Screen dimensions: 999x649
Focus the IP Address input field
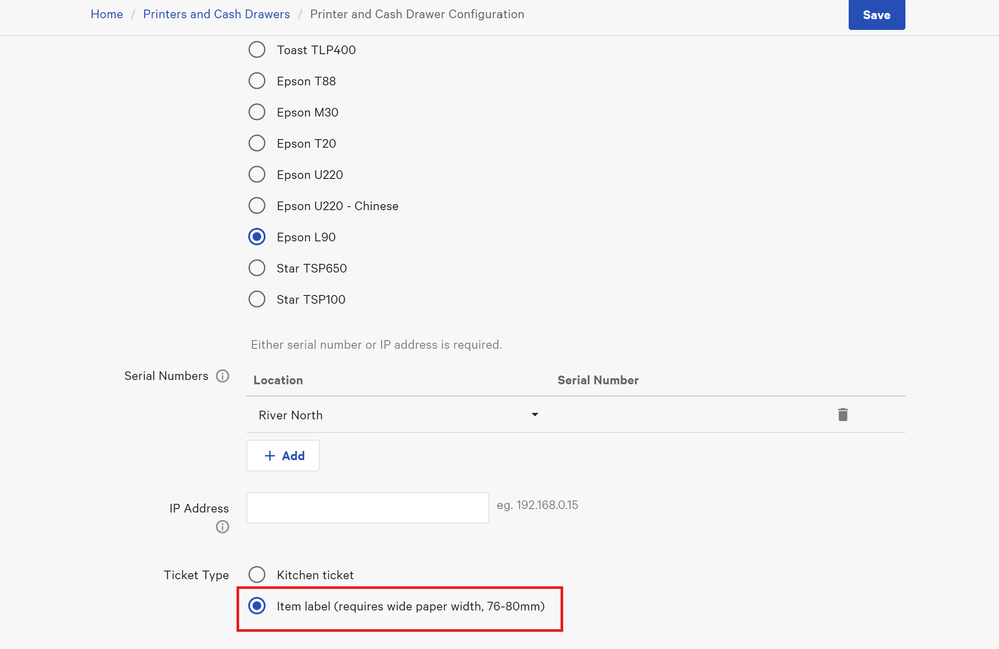pyautogui.click(x=367, y=508)
